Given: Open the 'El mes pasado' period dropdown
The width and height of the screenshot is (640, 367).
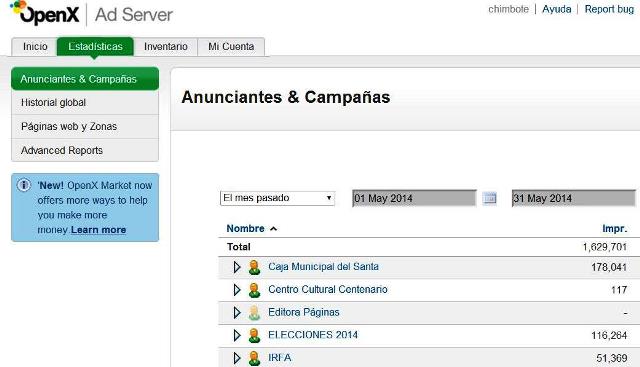Looking at the screenshot, I should [277, 198].
